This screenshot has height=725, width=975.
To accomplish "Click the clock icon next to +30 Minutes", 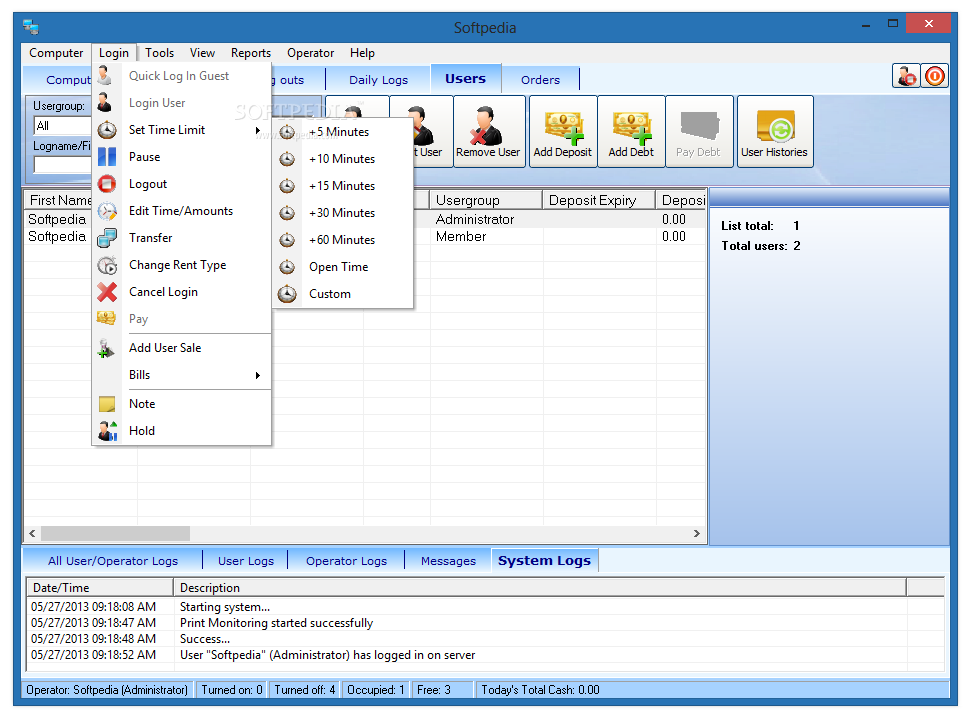I will (x=287, y=213).
